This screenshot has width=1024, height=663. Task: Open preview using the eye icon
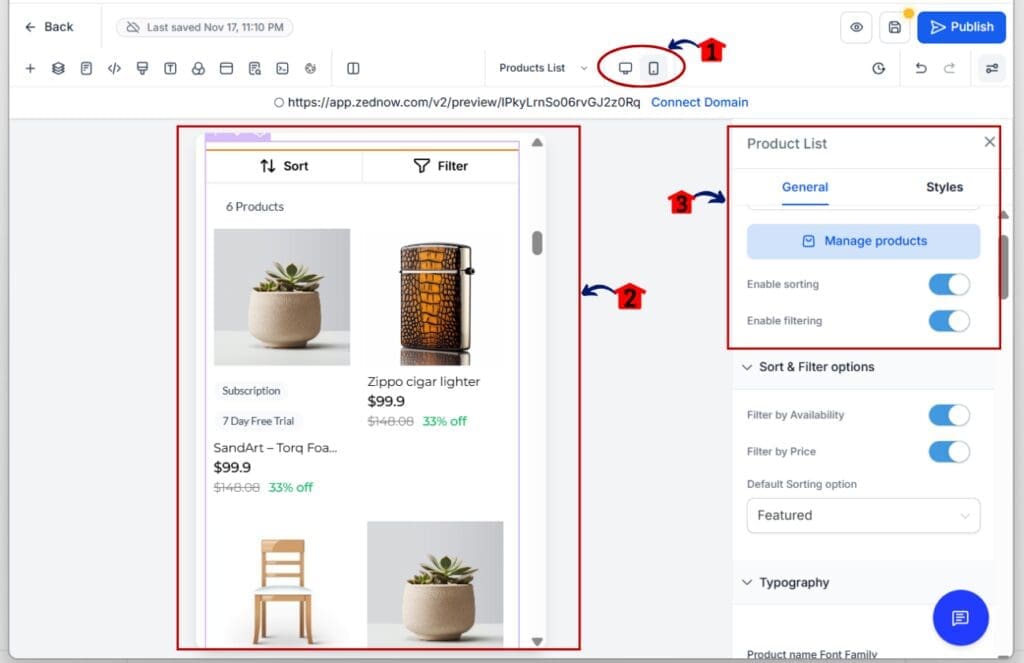[x=856, y=27]
